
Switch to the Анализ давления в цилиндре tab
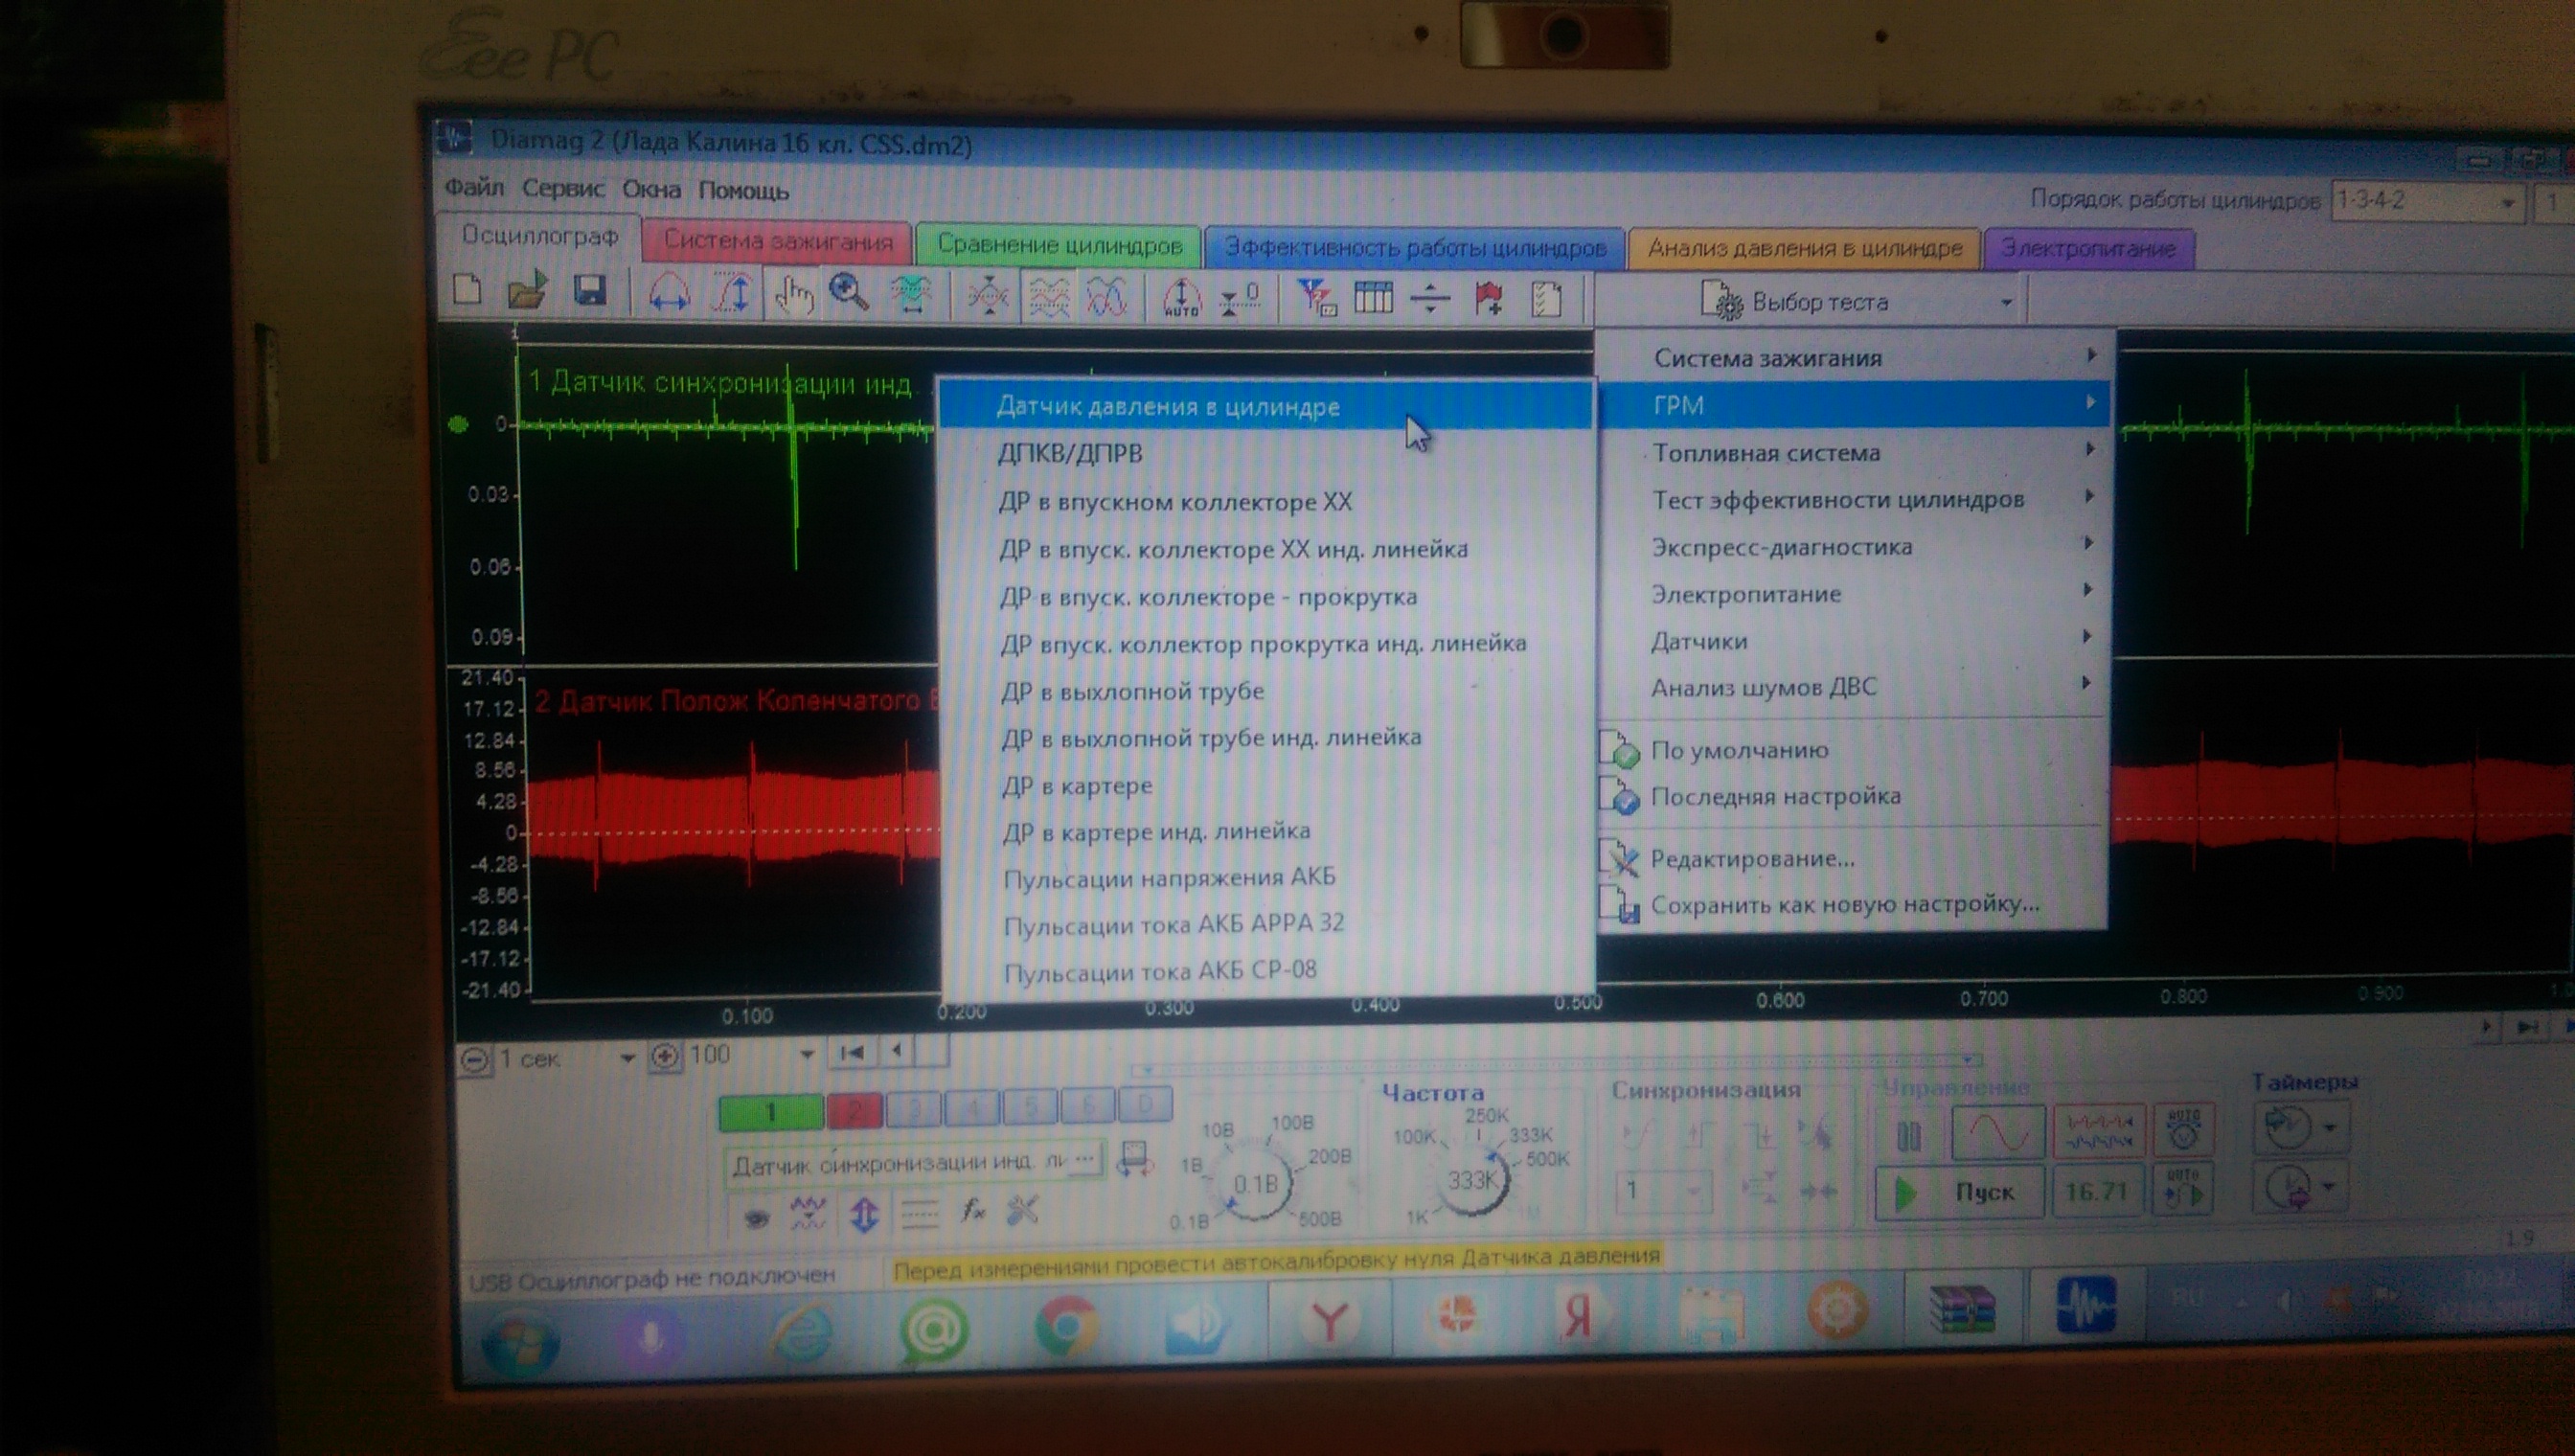click(1804, 248)
